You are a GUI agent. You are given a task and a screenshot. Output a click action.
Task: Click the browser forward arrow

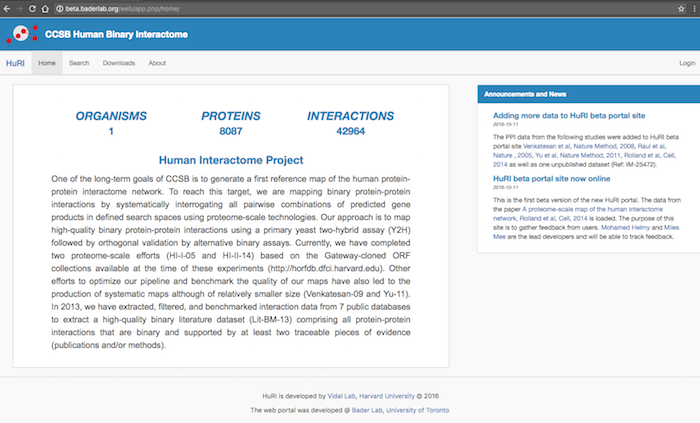[18, 6]
